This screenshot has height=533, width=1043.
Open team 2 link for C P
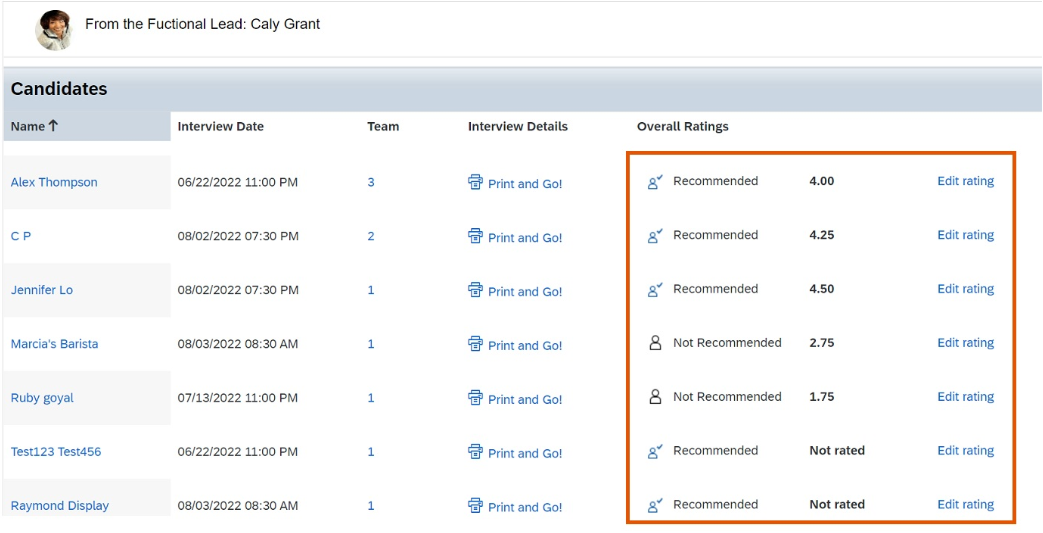[x=371, y=236]
